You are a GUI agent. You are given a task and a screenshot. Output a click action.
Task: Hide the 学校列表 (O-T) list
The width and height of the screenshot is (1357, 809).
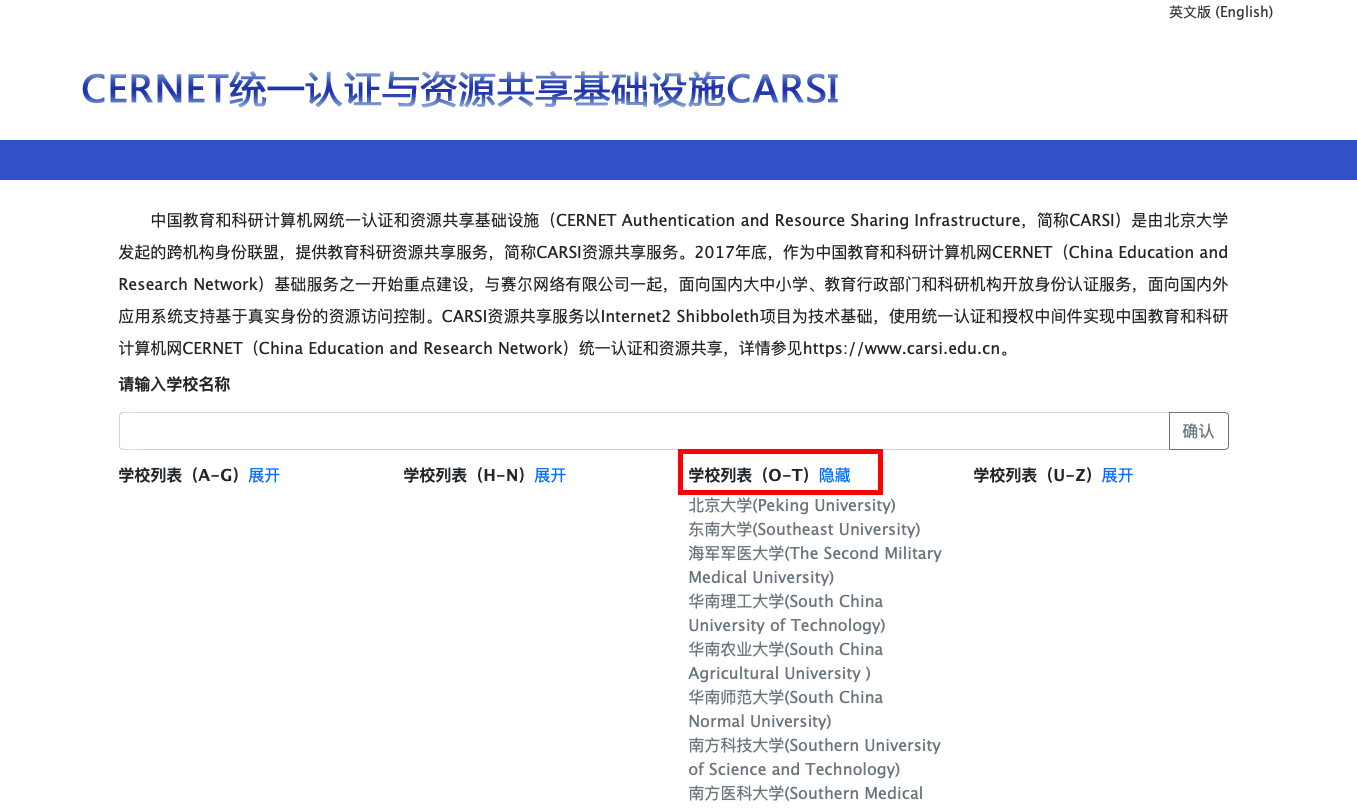pyautogui.click(x=835, y=475)
